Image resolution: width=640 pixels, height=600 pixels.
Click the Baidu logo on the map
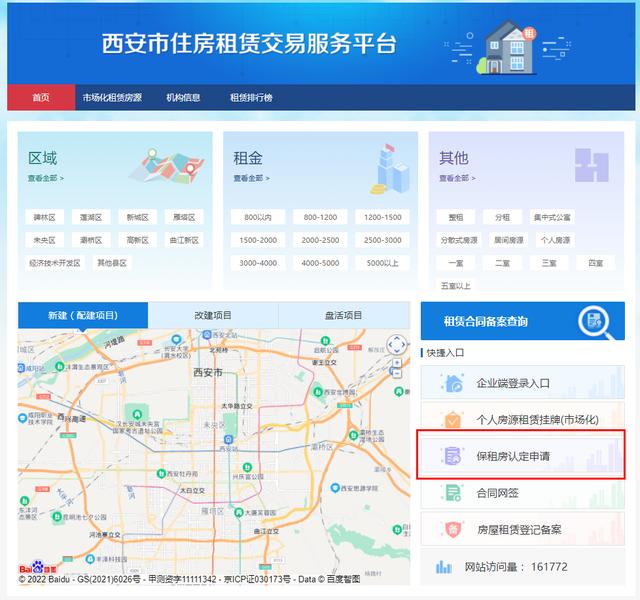click(38, 568)
